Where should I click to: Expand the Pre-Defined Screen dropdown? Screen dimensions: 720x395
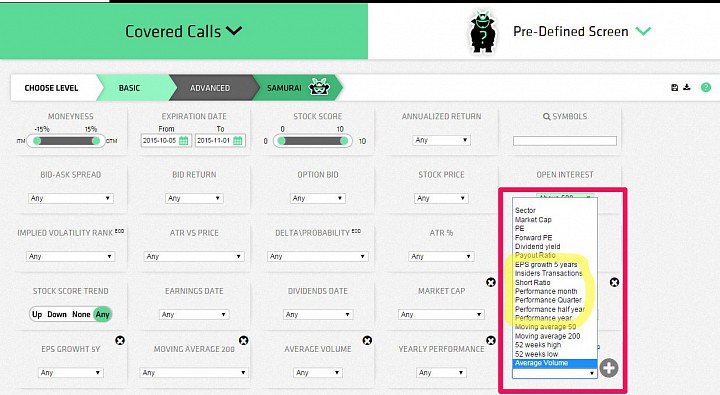582,31
